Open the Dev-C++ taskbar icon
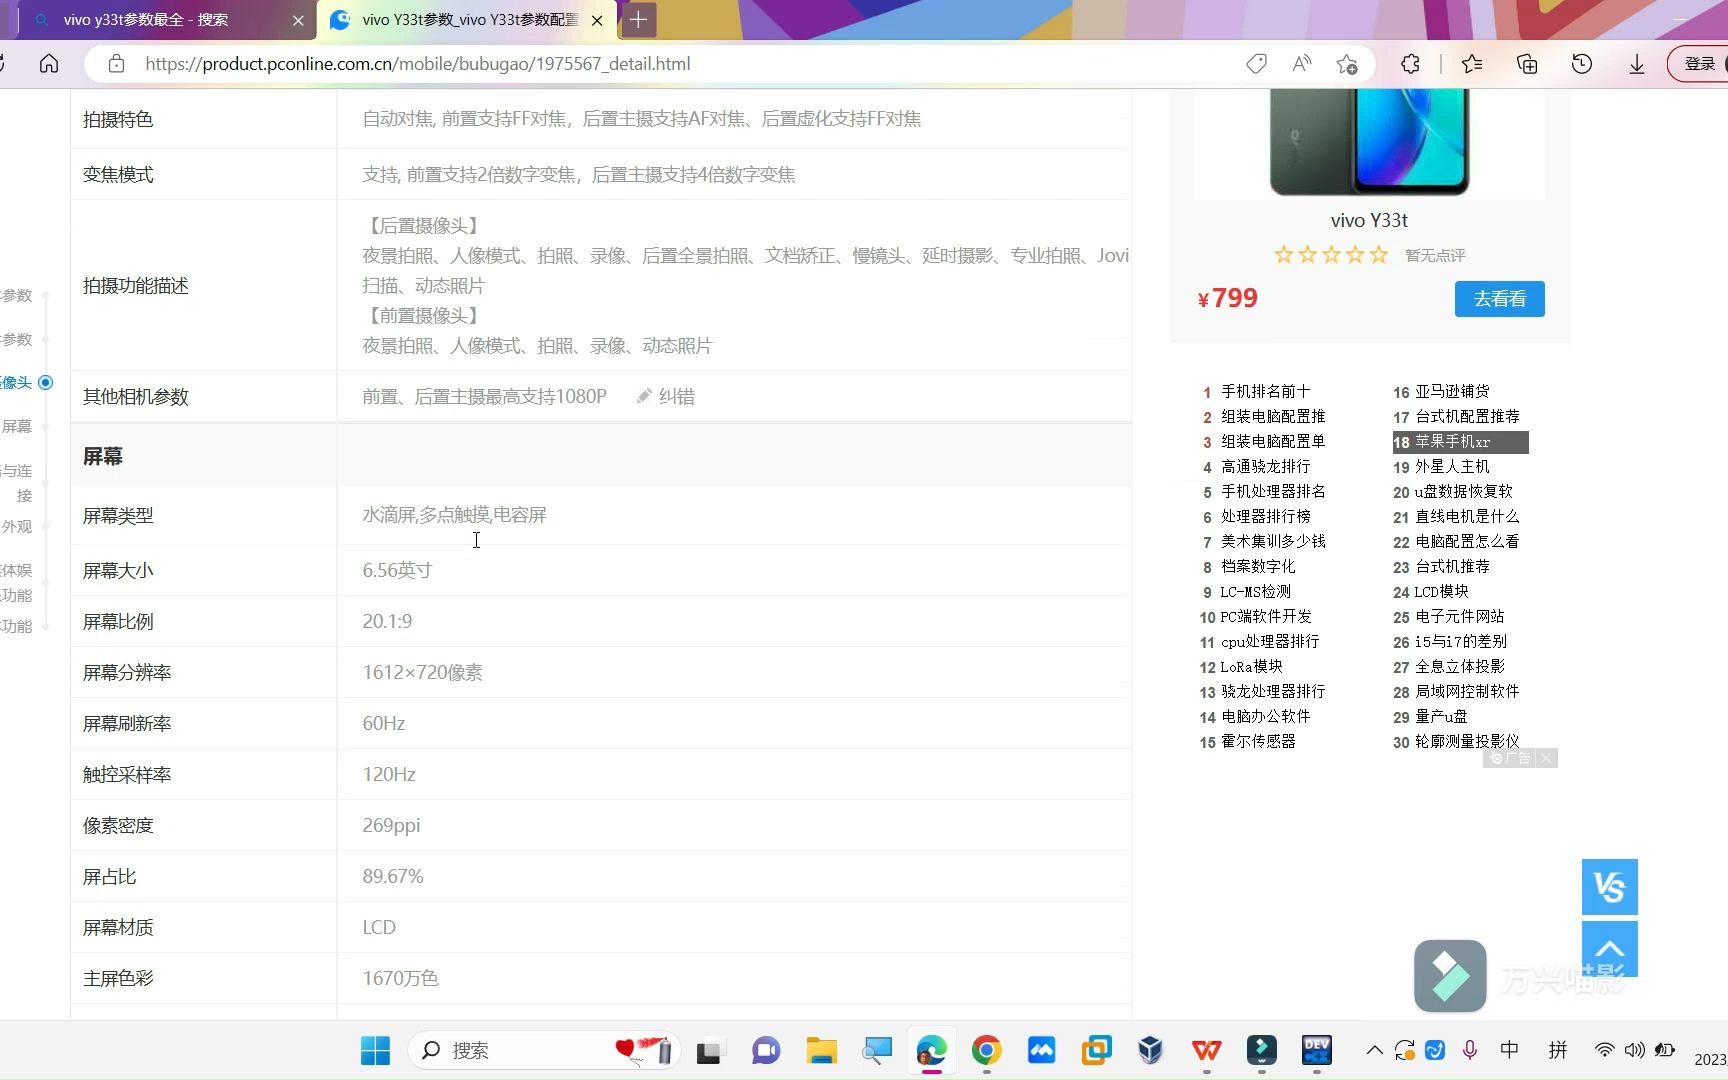 pos(1316,1050)
